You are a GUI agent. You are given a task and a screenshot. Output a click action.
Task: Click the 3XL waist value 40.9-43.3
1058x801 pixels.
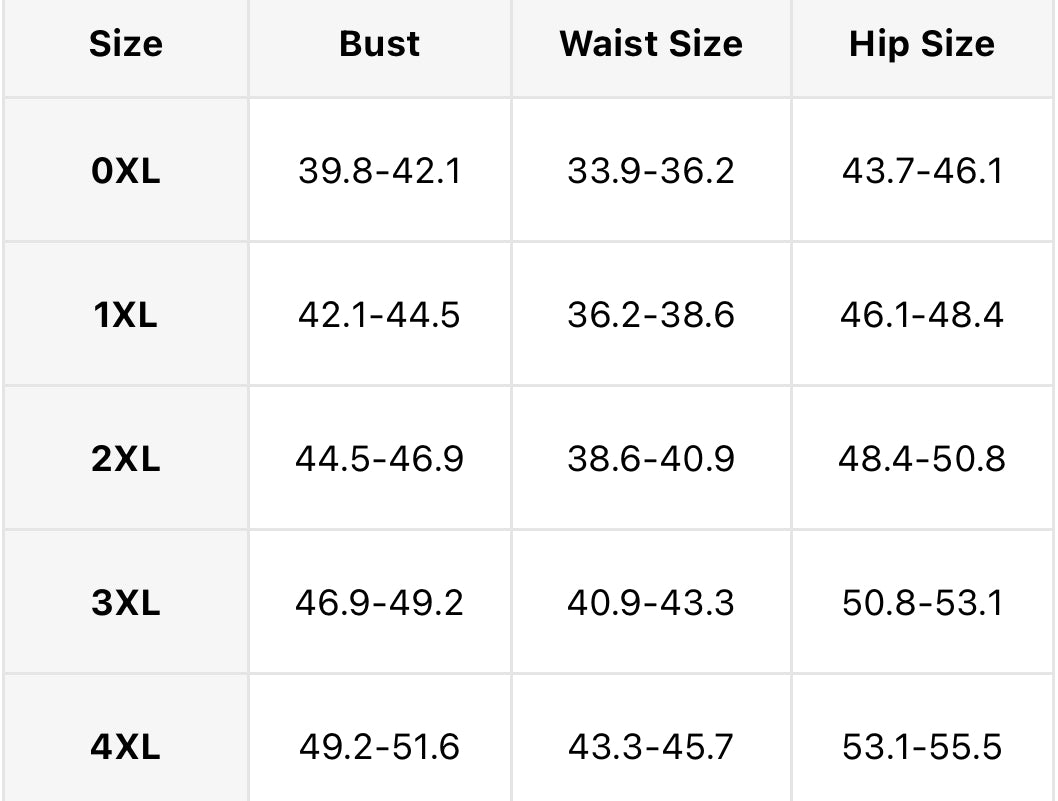click(x=651, y=603)
